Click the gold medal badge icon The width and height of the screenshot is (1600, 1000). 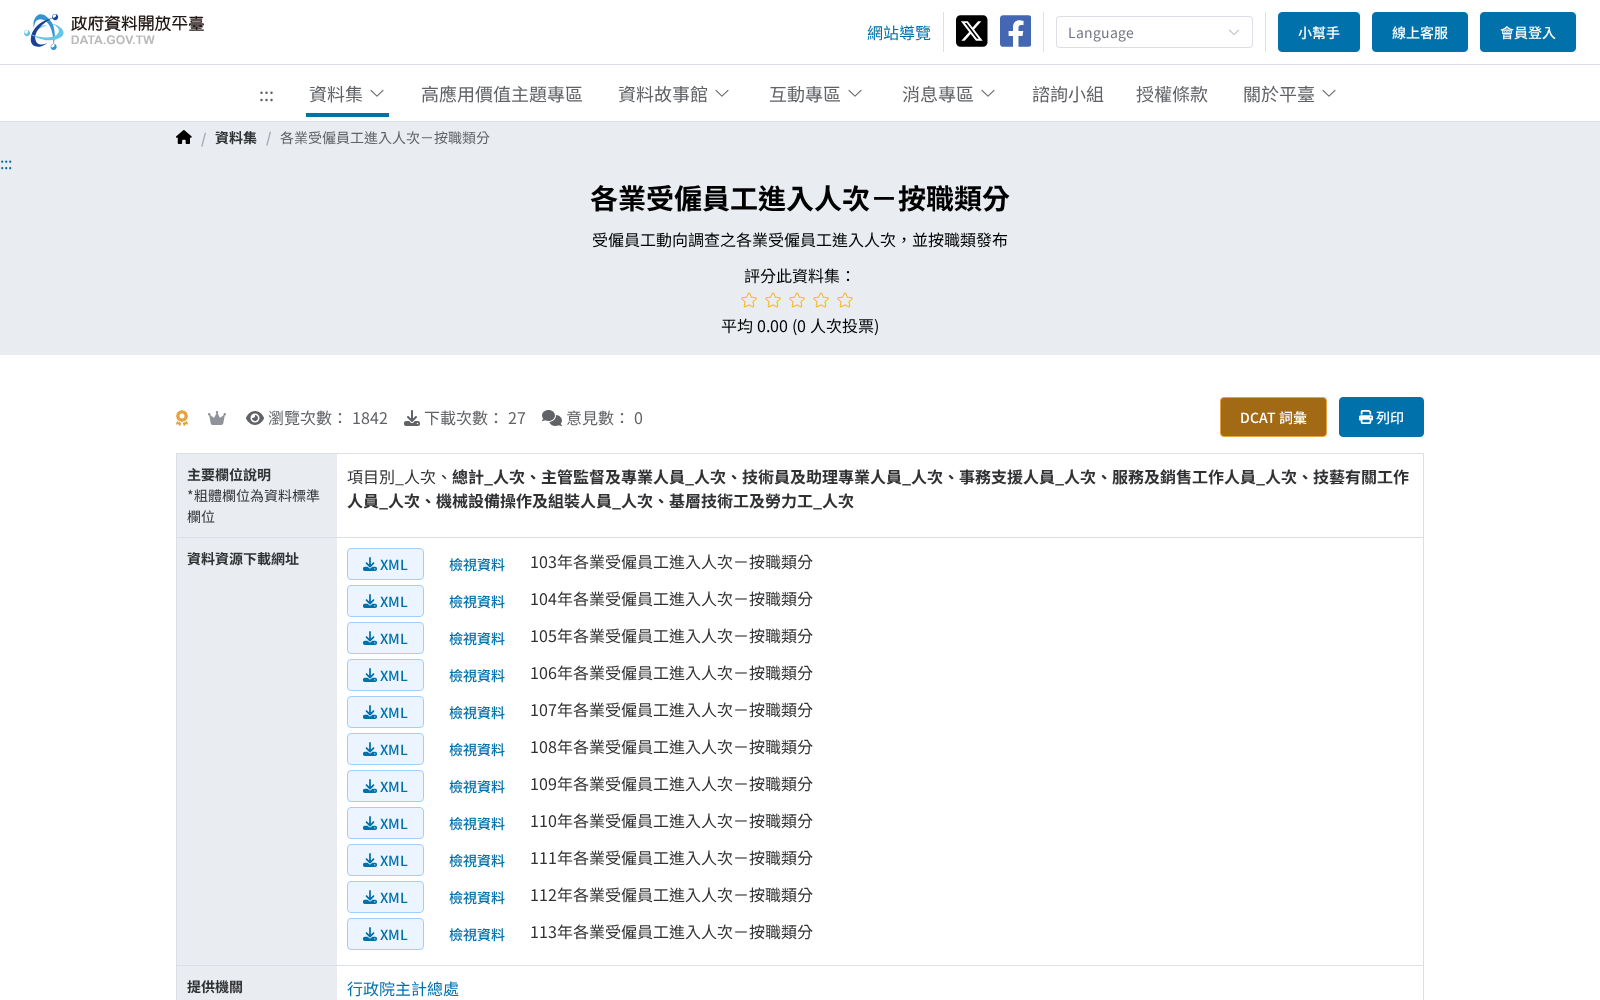pos(182,418)
